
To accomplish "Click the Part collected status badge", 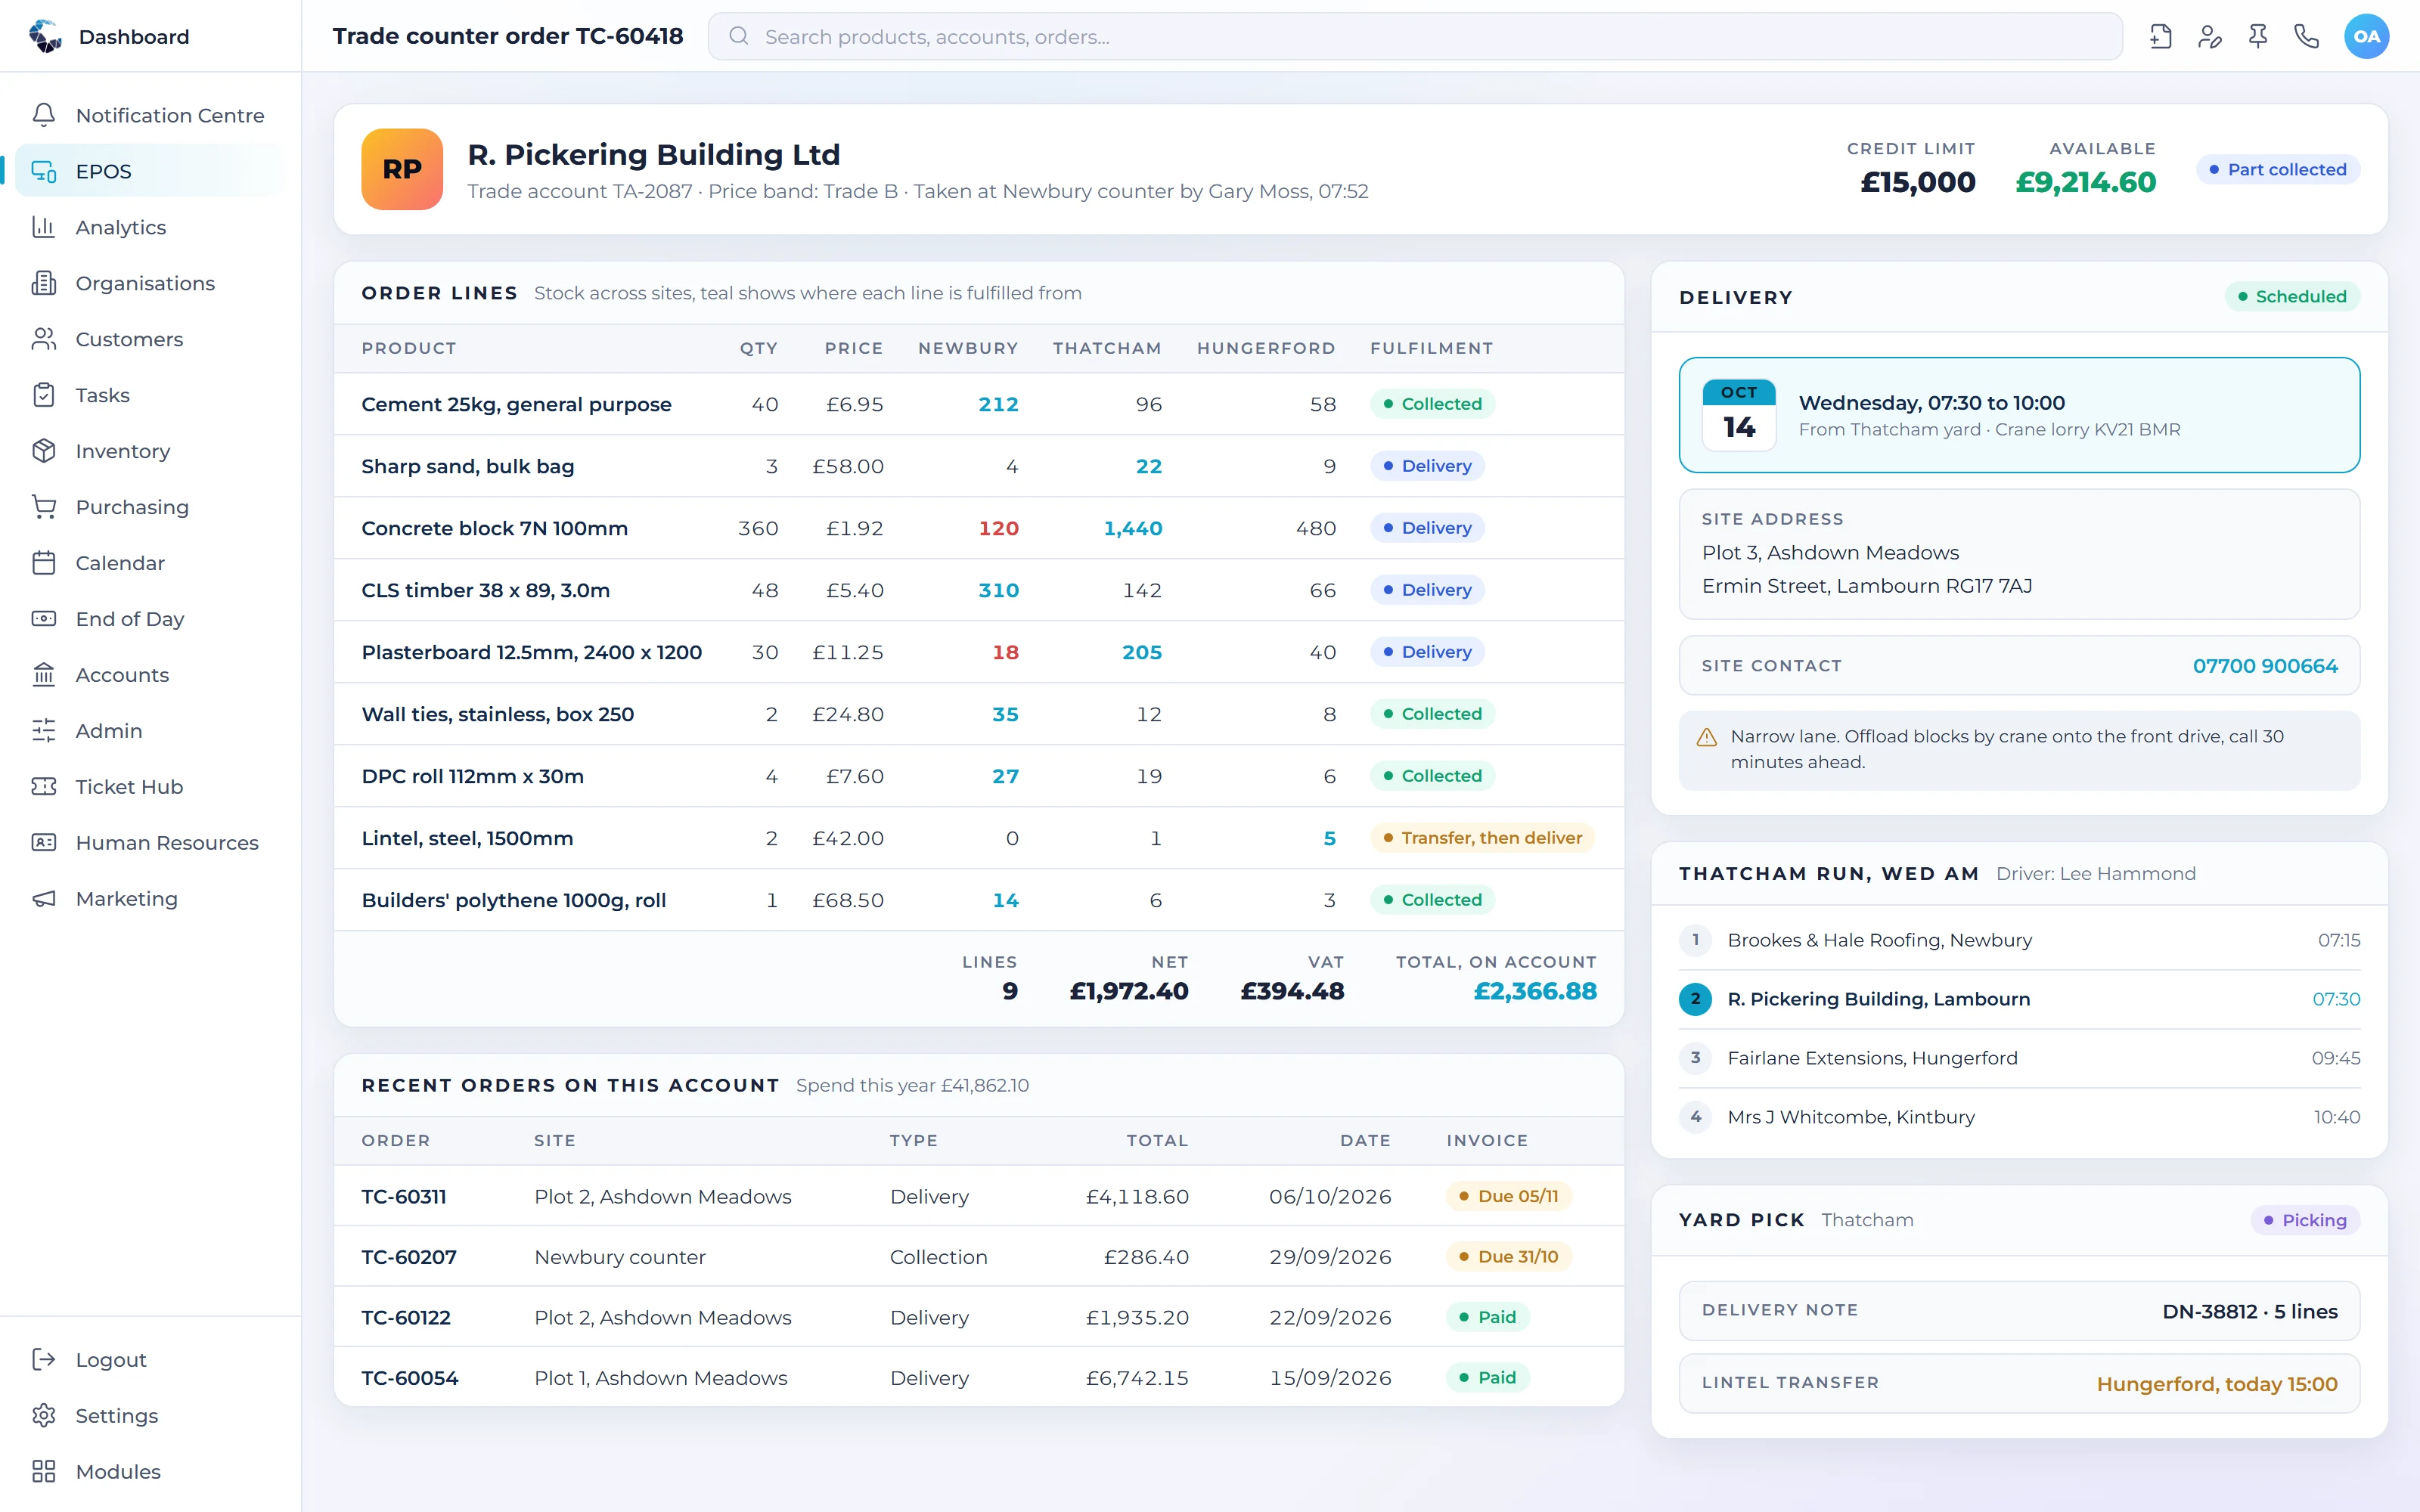I will [x=2278, y=170].
